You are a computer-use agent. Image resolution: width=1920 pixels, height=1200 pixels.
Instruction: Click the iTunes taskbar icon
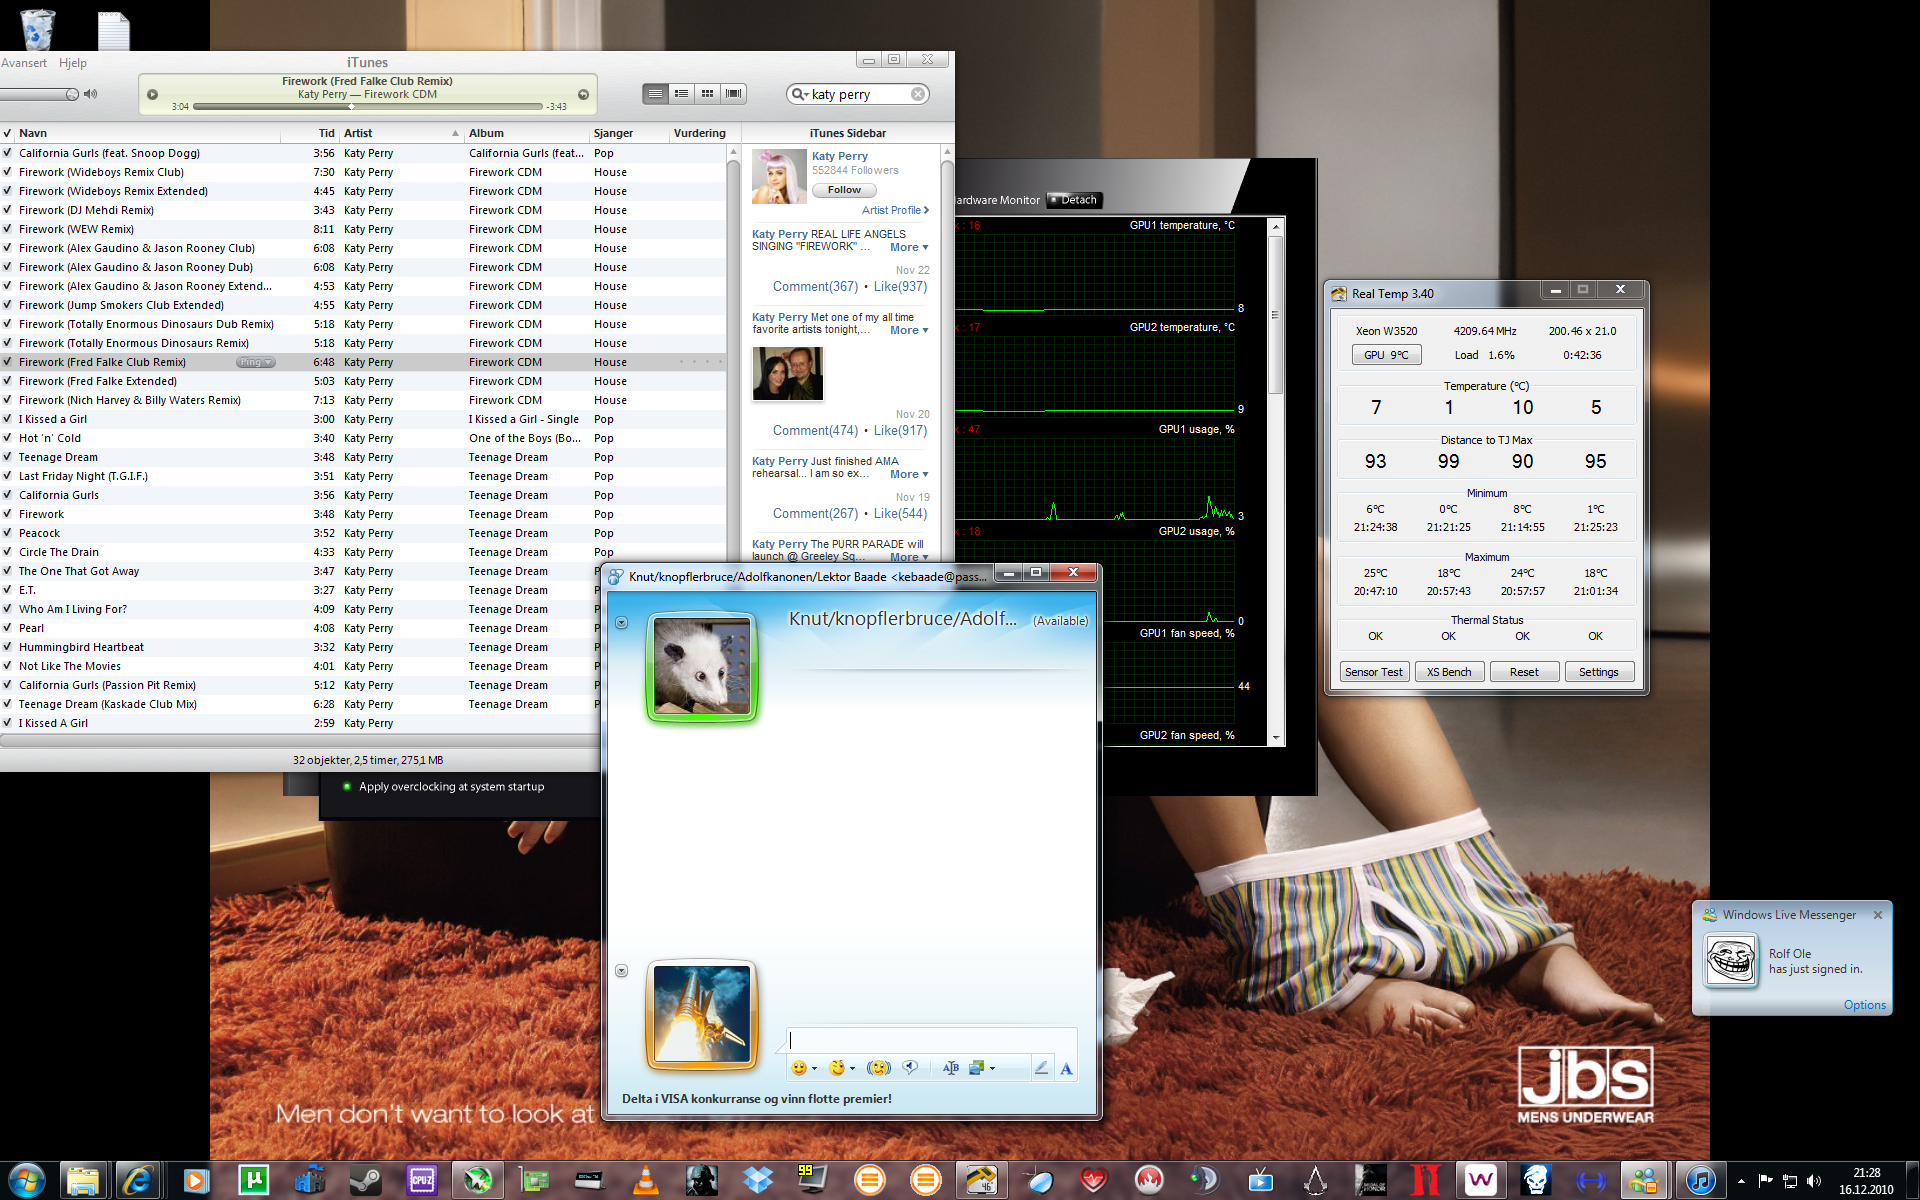1701,1180
